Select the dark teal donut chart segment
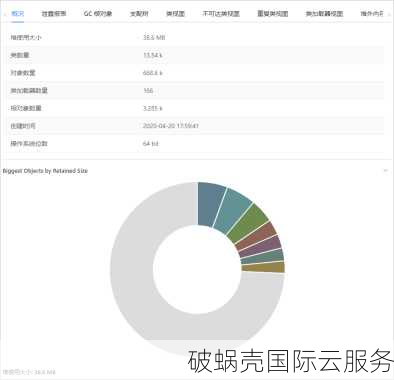 click(263, 257)
